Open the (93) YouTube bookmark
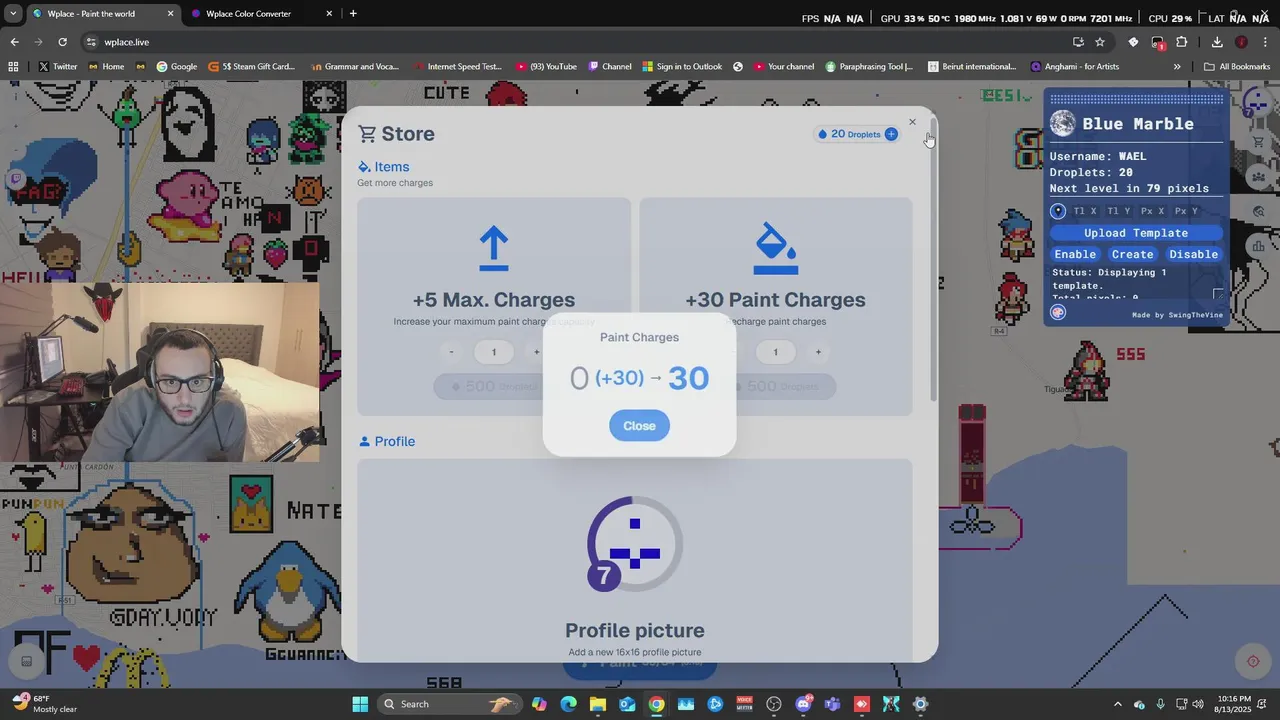1280x720 pixels. pyautogui.click(x=546, y=67)
